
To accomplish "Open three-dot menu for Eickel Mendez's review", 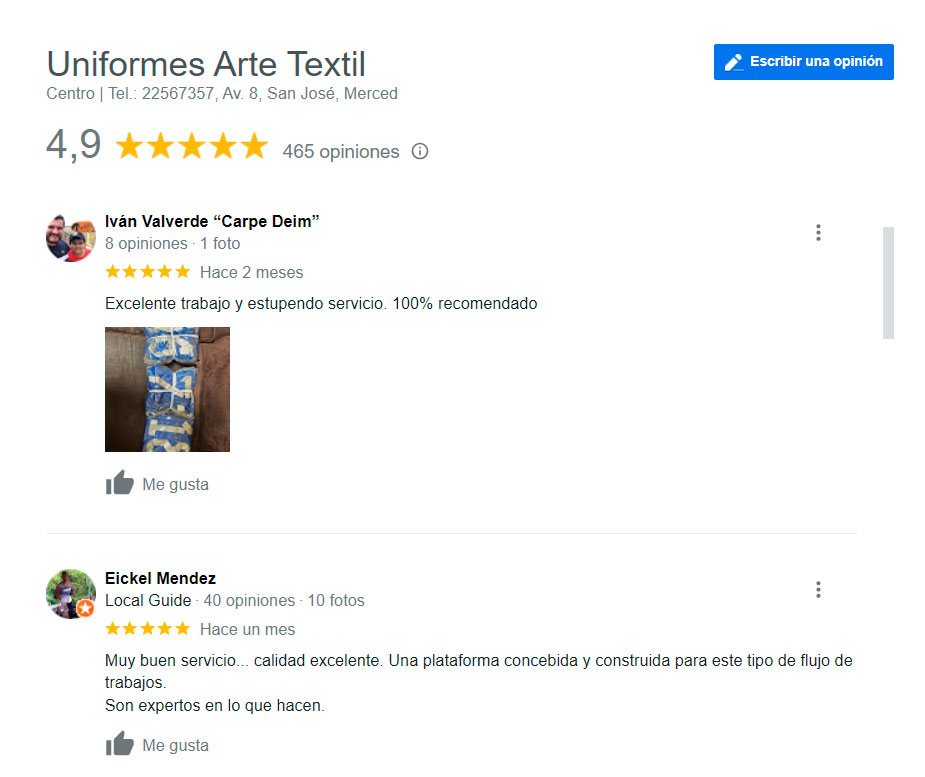I will click(x=818, y=589).
